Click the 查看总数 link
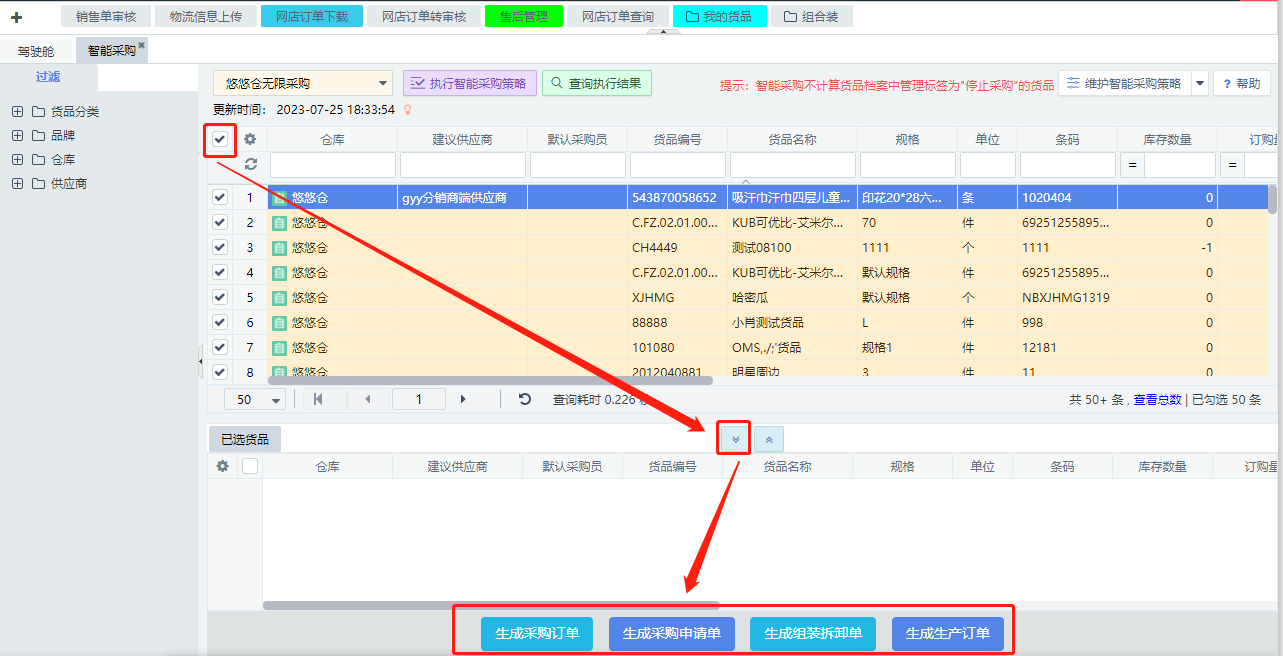The image size is (1283, 656). point(1157,400)
